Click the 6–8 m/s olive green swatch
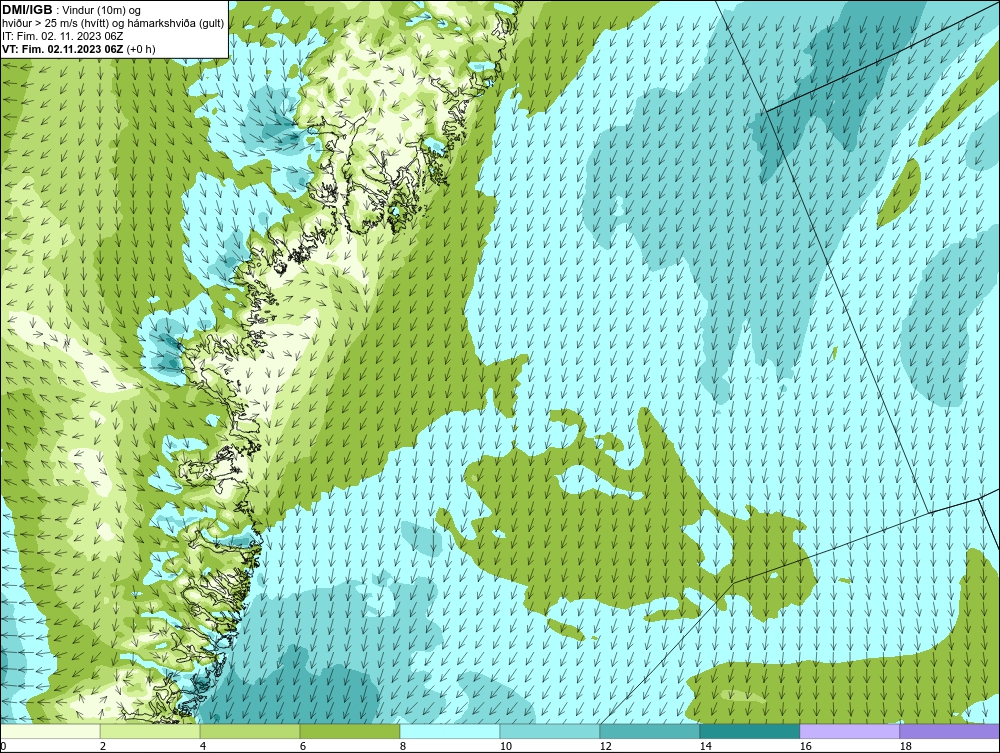The image size is (1000, 753). (349, 731)
